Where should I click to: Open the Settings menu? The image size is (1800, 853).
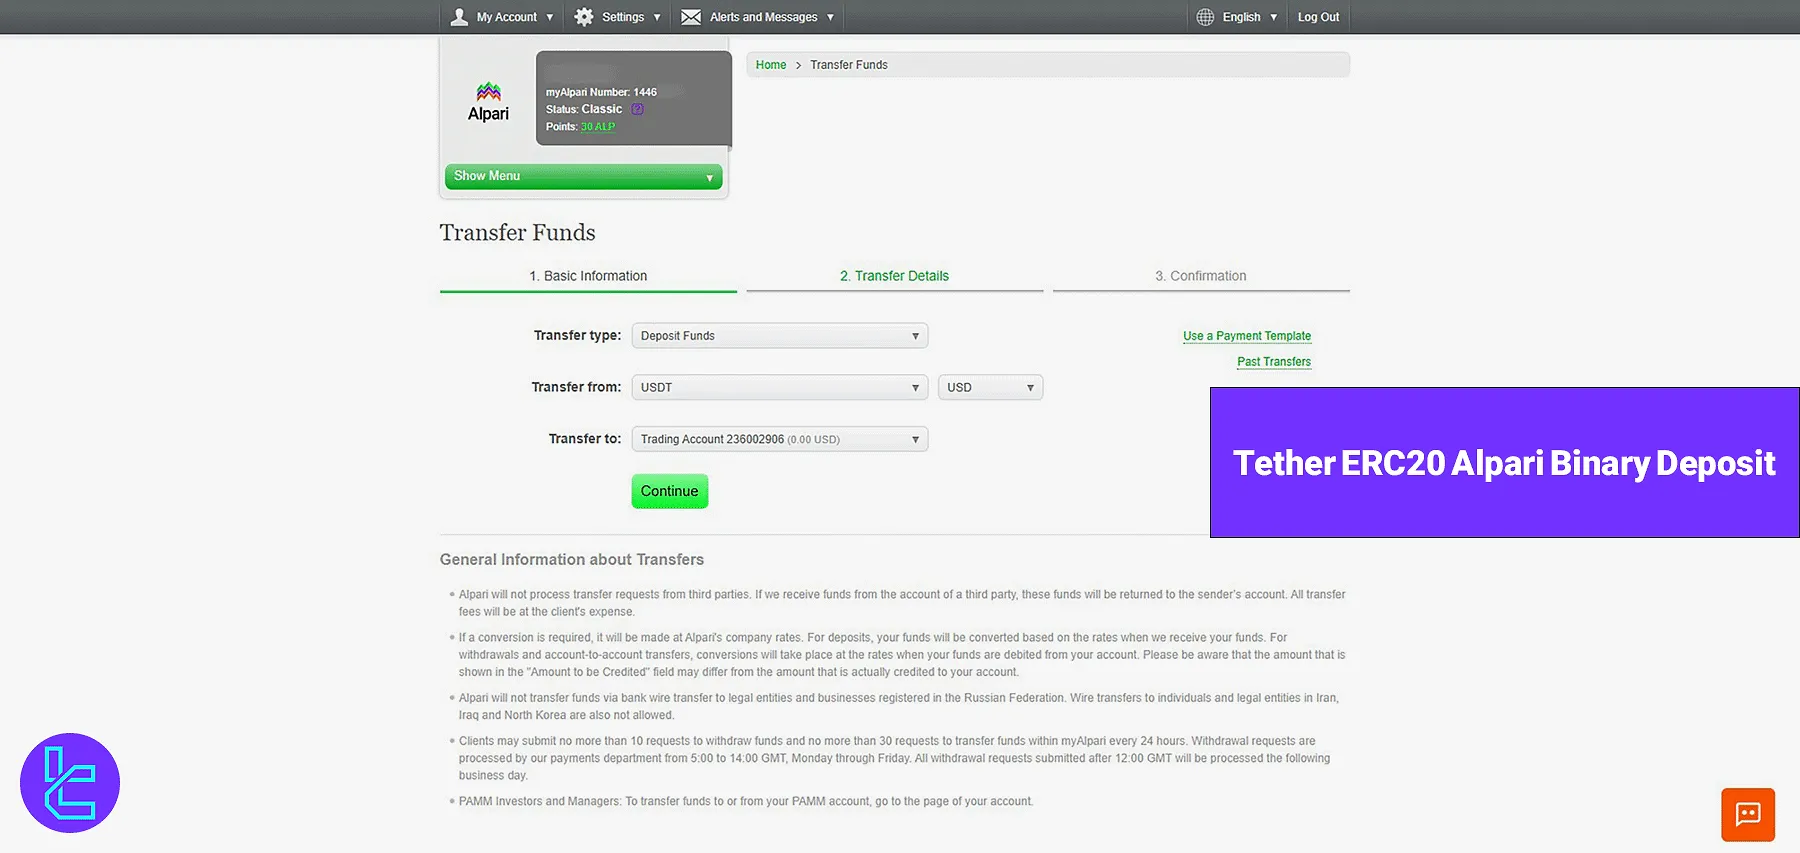[x=618, y=17]
